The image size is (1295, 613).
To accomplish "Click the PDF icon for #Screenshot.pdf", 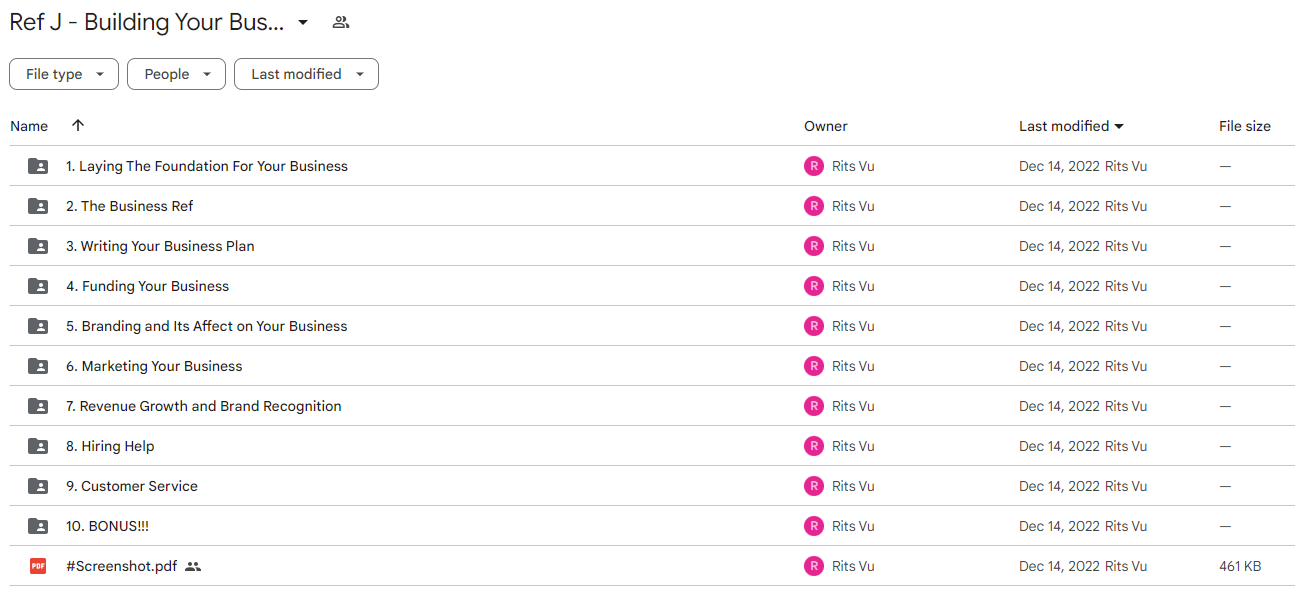I will pos(38,566).
